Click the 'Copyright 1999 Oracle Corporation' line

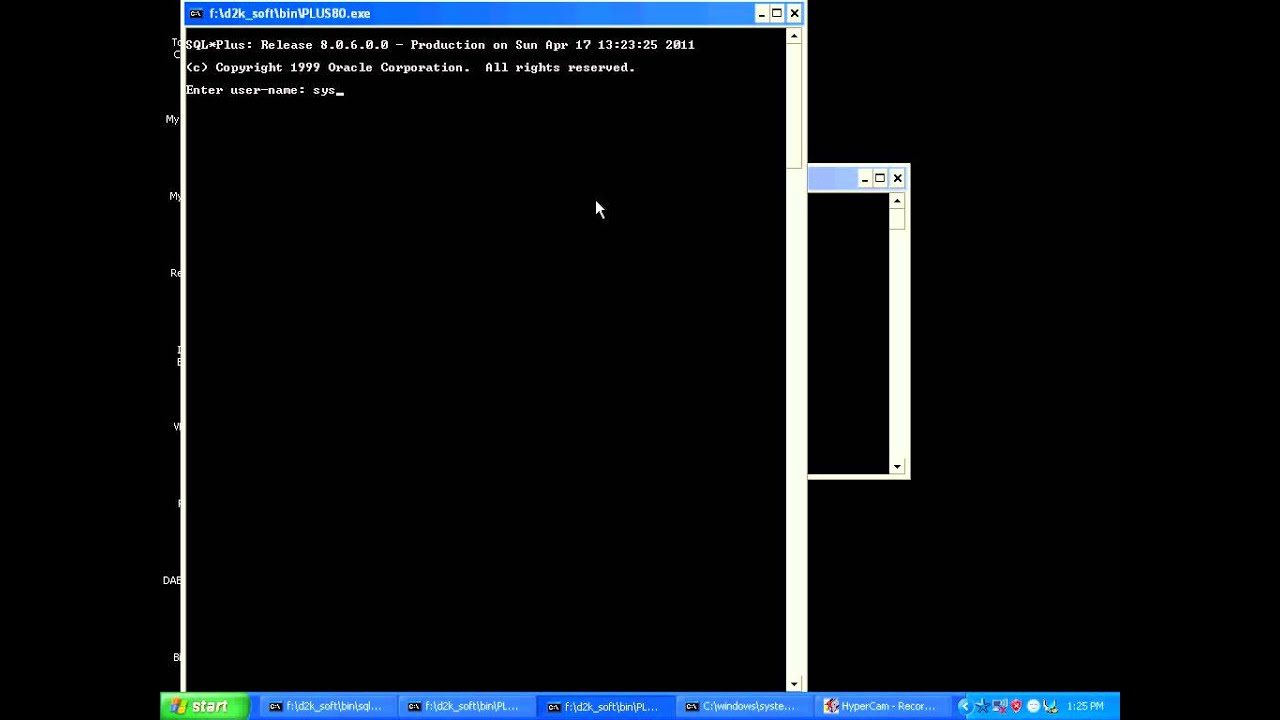pos(410,68)
